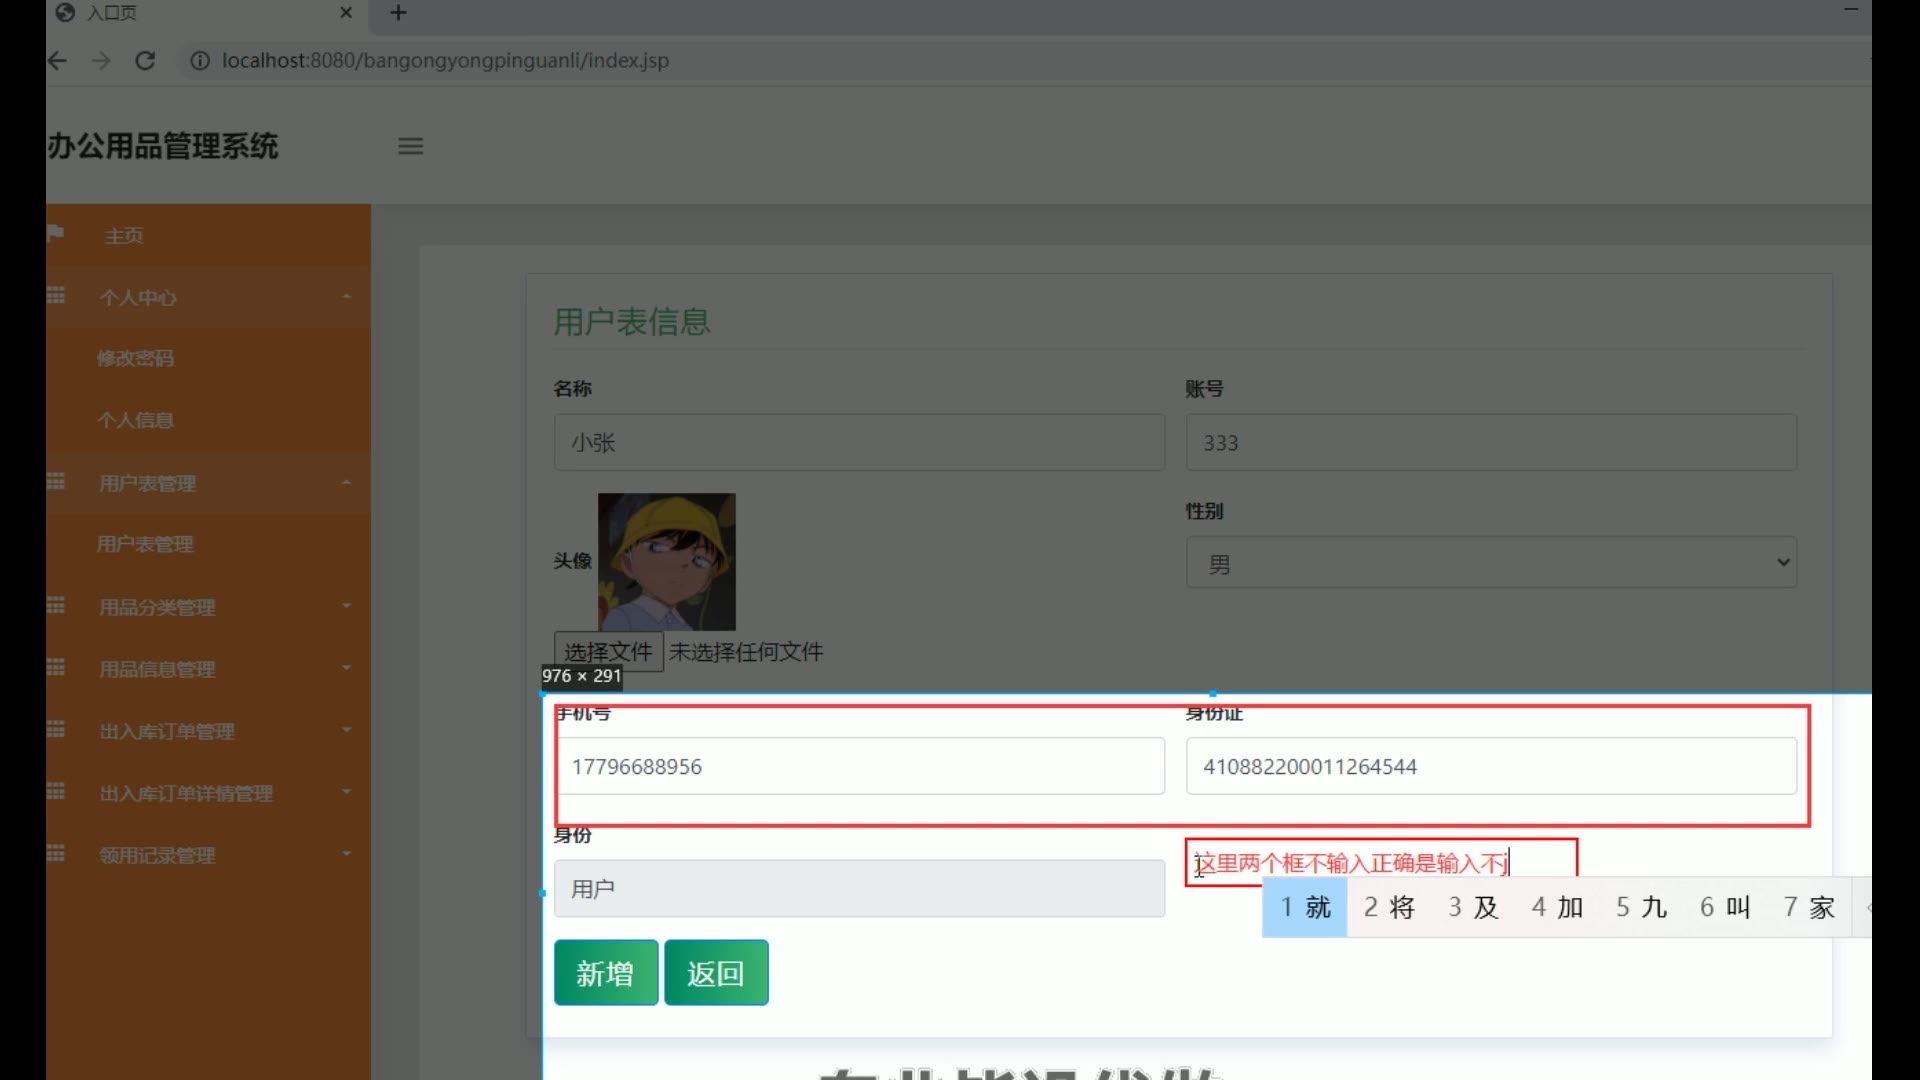Expand the 用品信息管理 section
The height and width of the screenshot is (1080, 1920).
(x=208, y=669)
